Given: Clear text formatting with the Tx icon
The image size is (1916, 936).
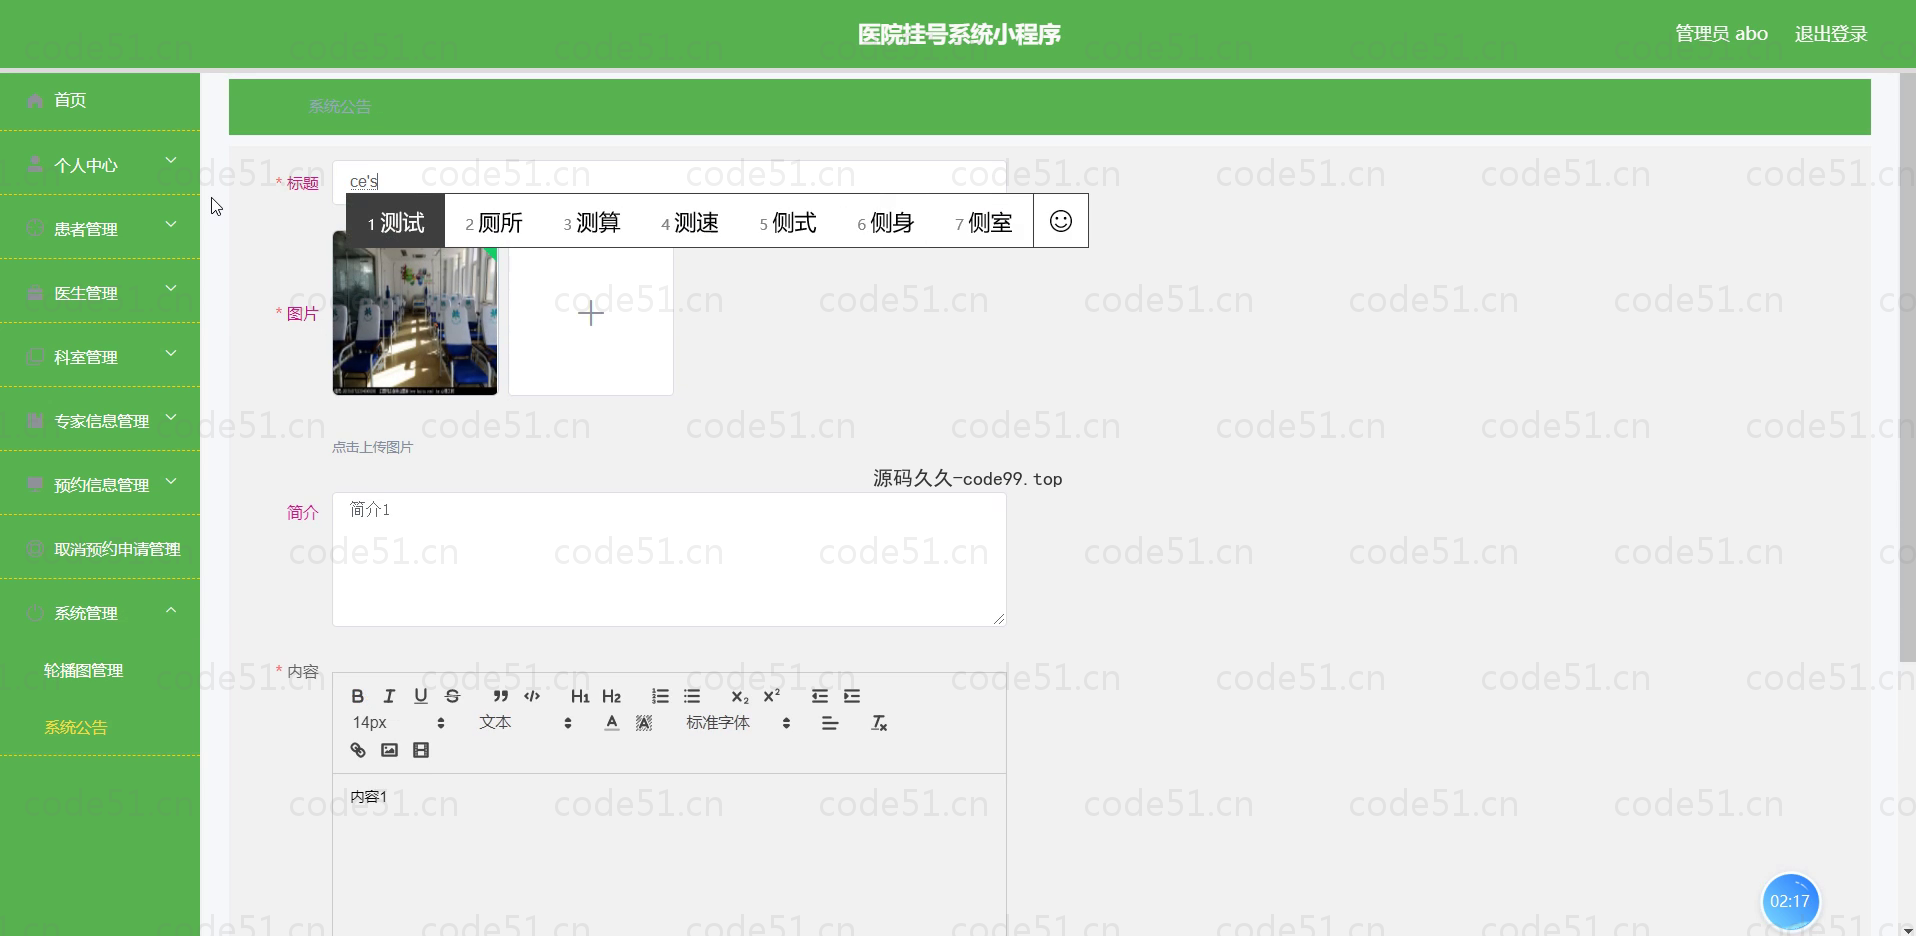Looking at the screenshot, I should point(879,723).
